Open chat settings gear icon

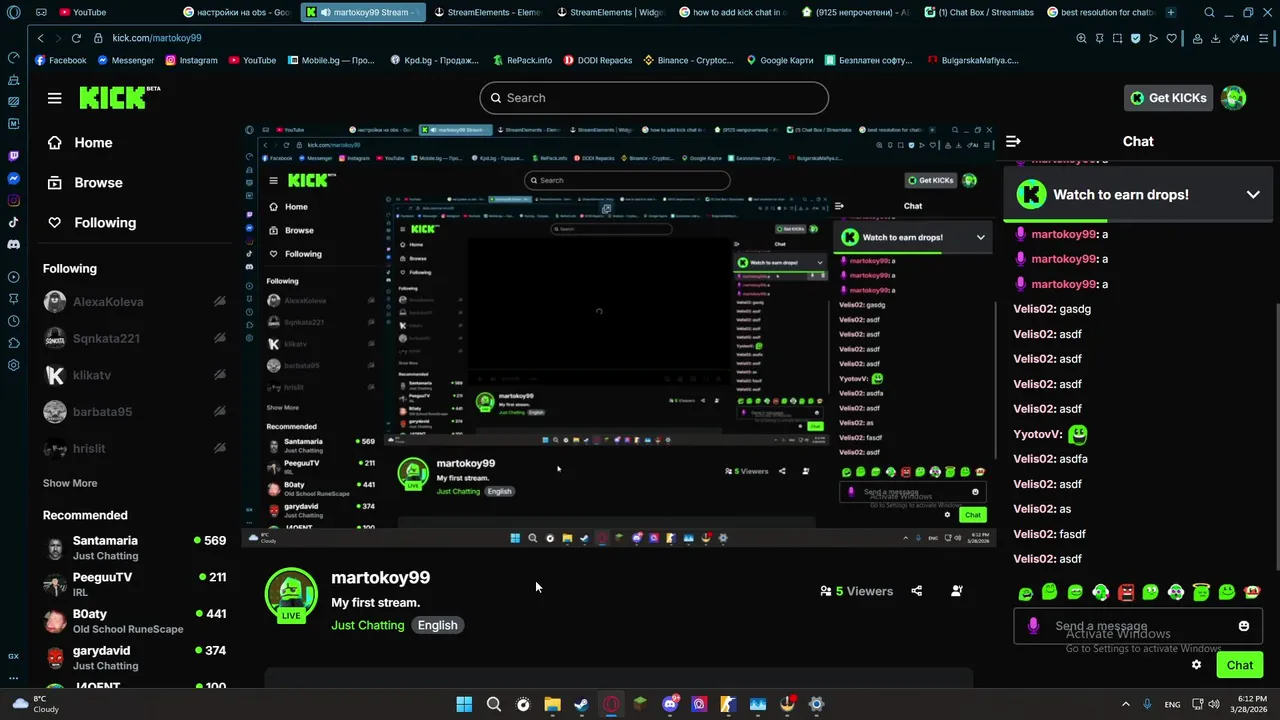[x=1196, y=665]
